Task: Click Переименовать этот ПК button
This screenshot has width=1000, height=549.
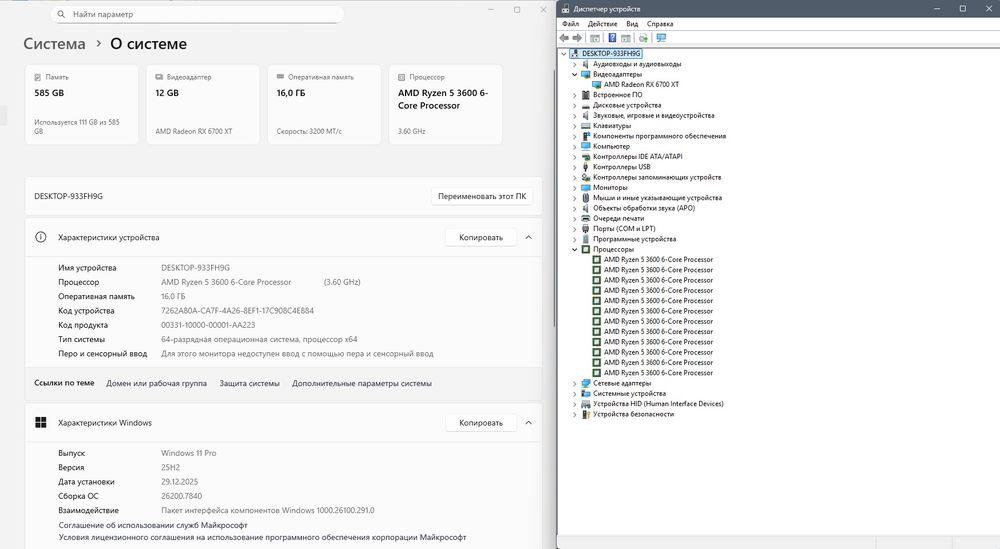Action: tap(482, 196)
